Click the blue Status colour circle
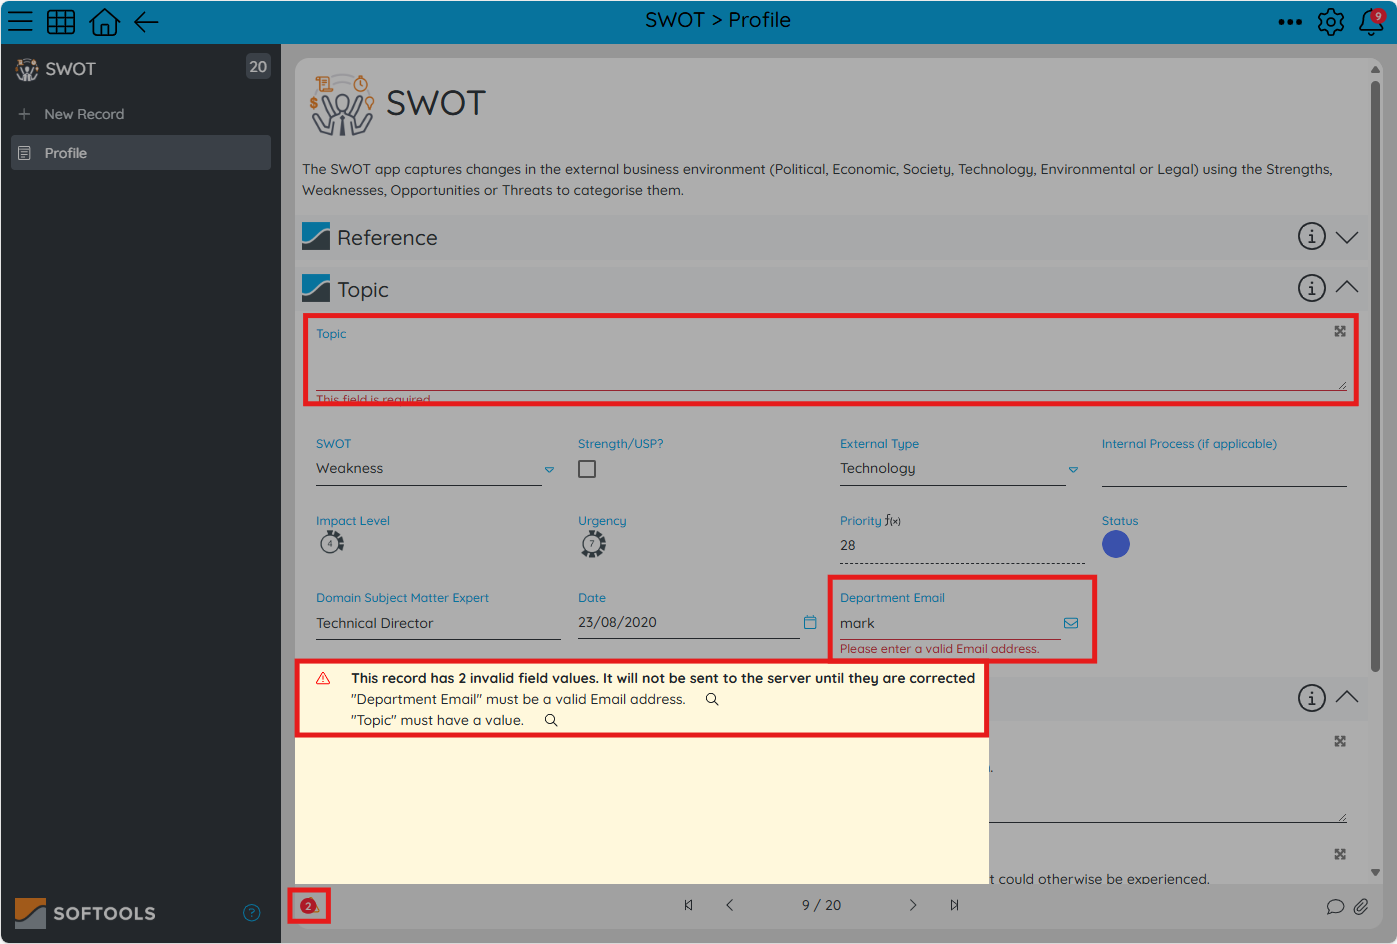 point(1116,544)
